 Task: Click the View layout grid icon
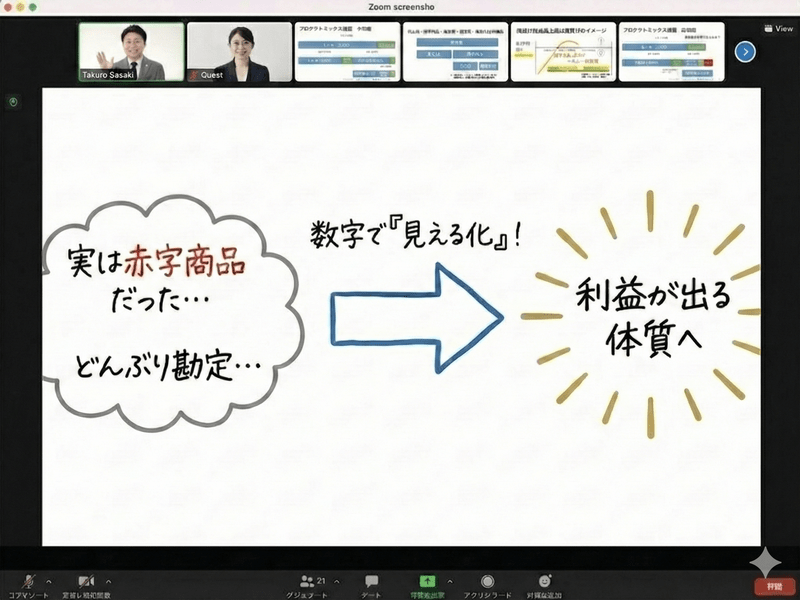point(768,29)
